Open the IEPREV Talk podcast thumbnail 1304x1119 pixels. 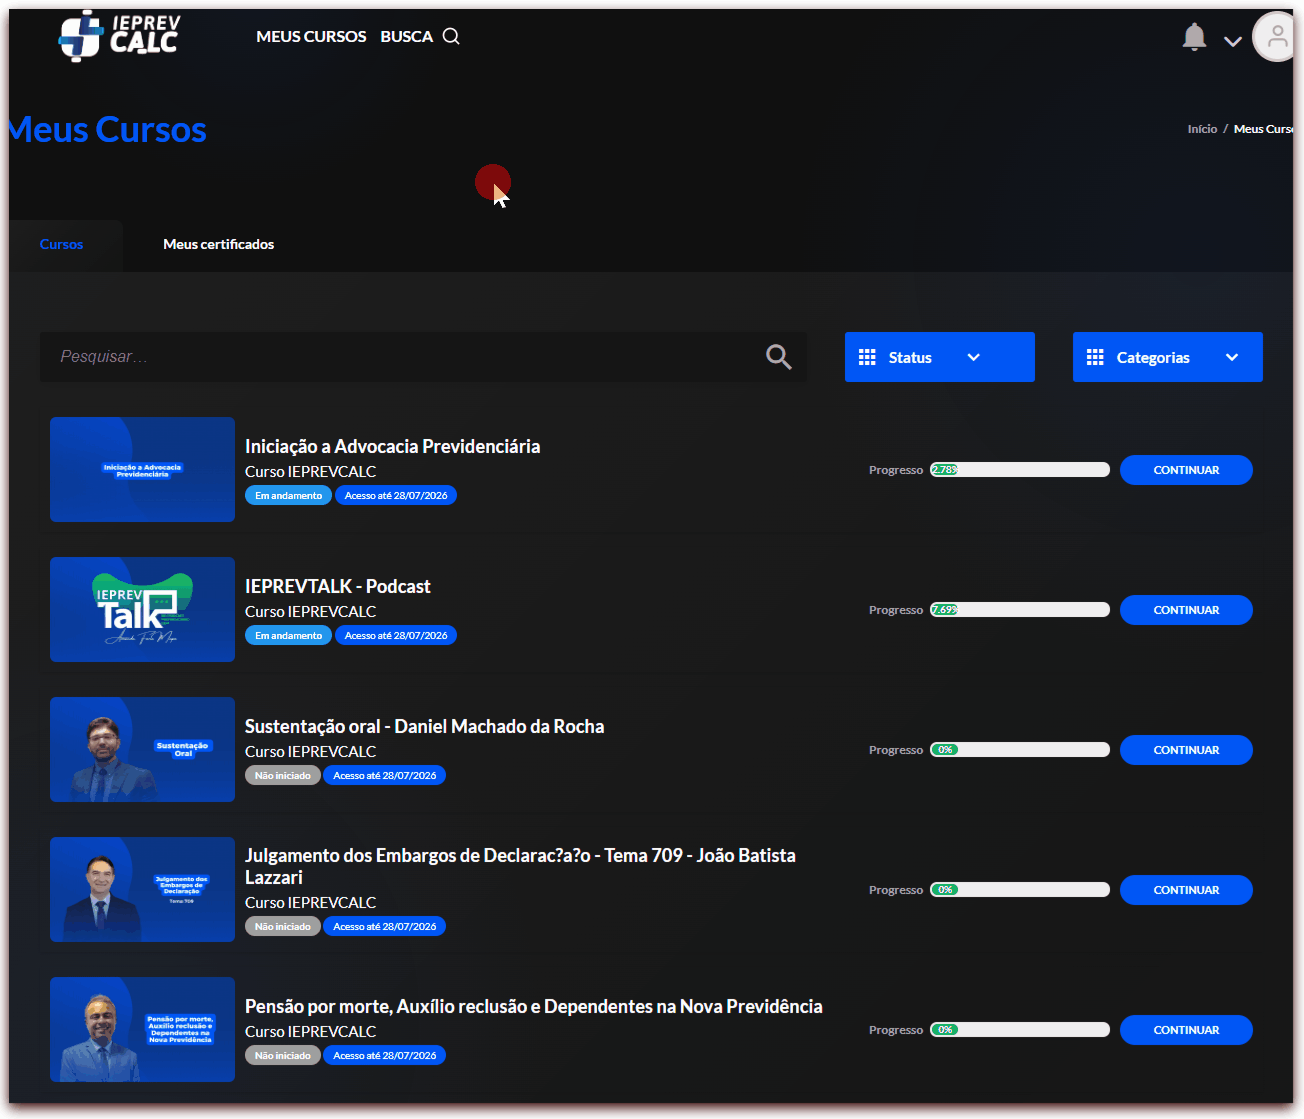(x=142, y=609)
